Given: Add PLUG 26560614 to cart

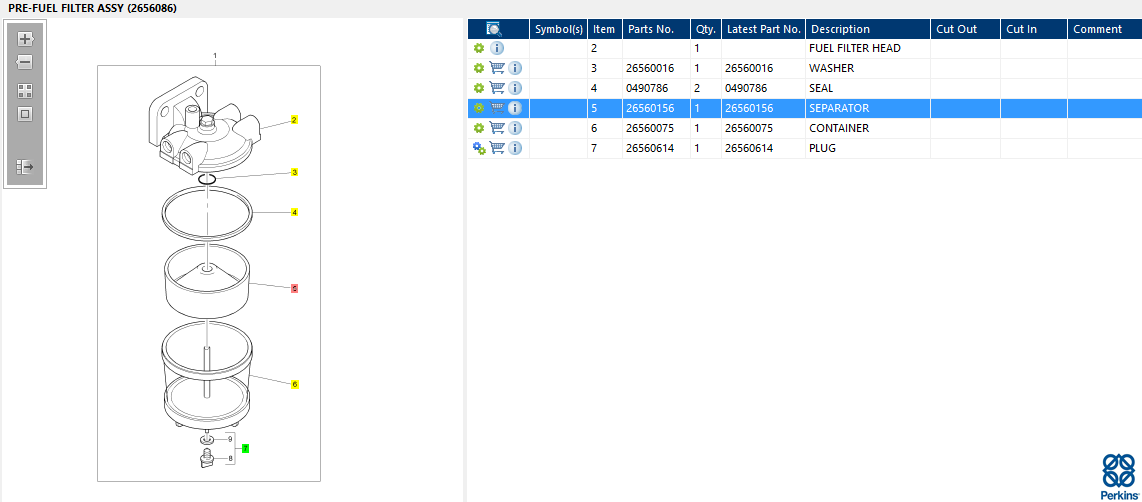Looking at the screenshot, I should click(x=497, y=148).
